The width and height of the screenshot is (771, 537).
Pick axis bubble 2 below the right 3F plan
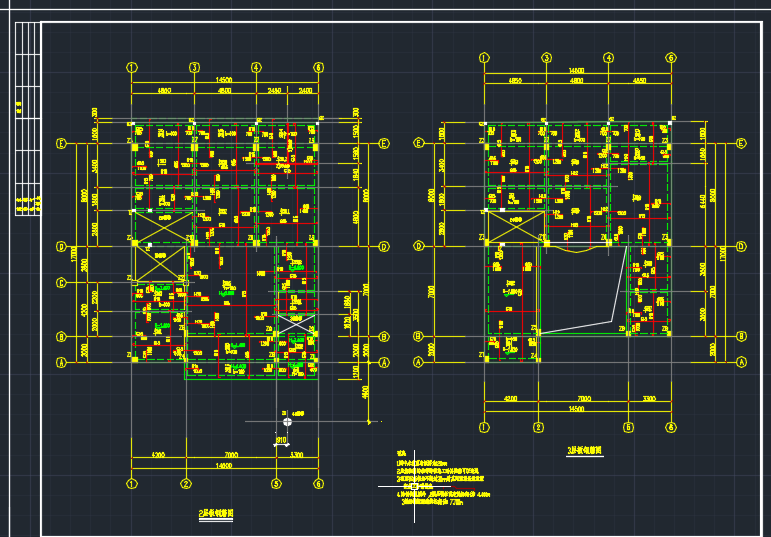click(x=538, y=427)
